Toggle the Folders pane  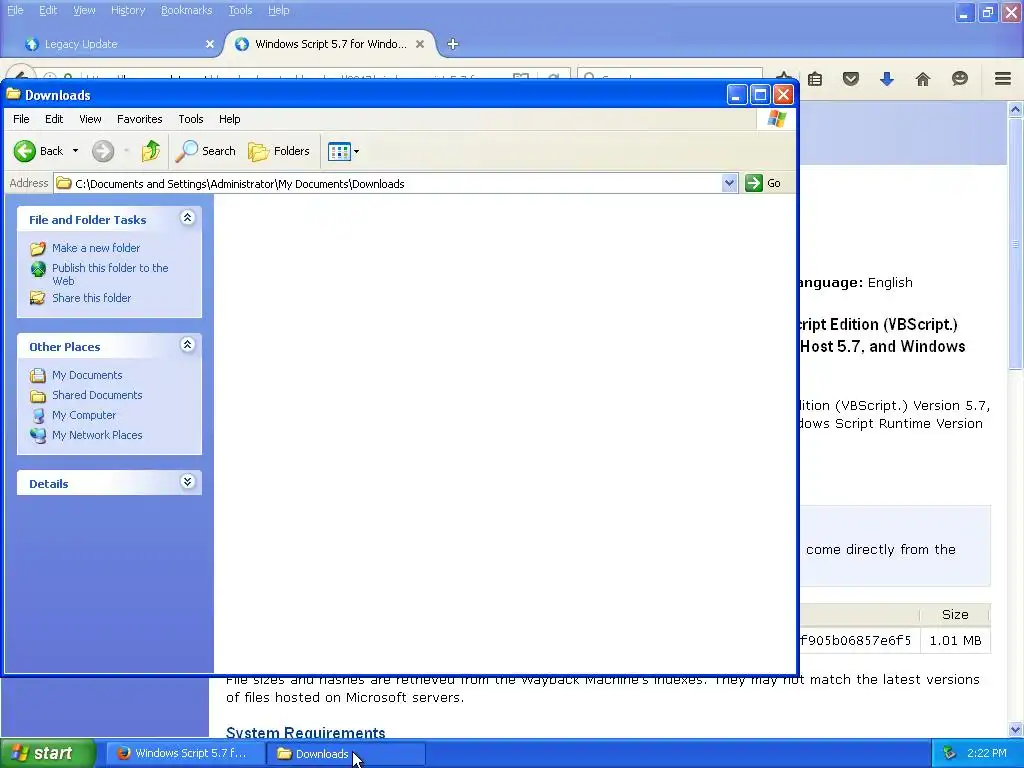279,151
